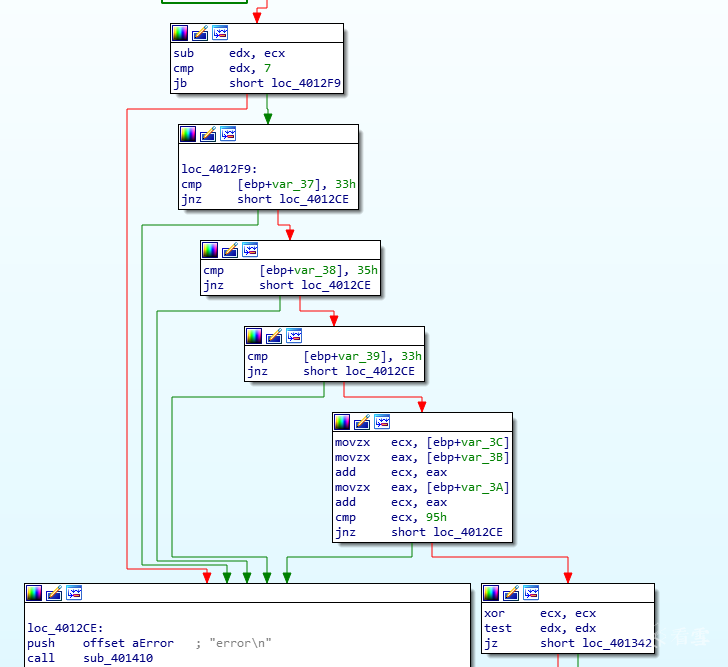Select the 'test edx, edx' instruction
728x667 pixels.
pyautogui.click(x=540, y=628)
